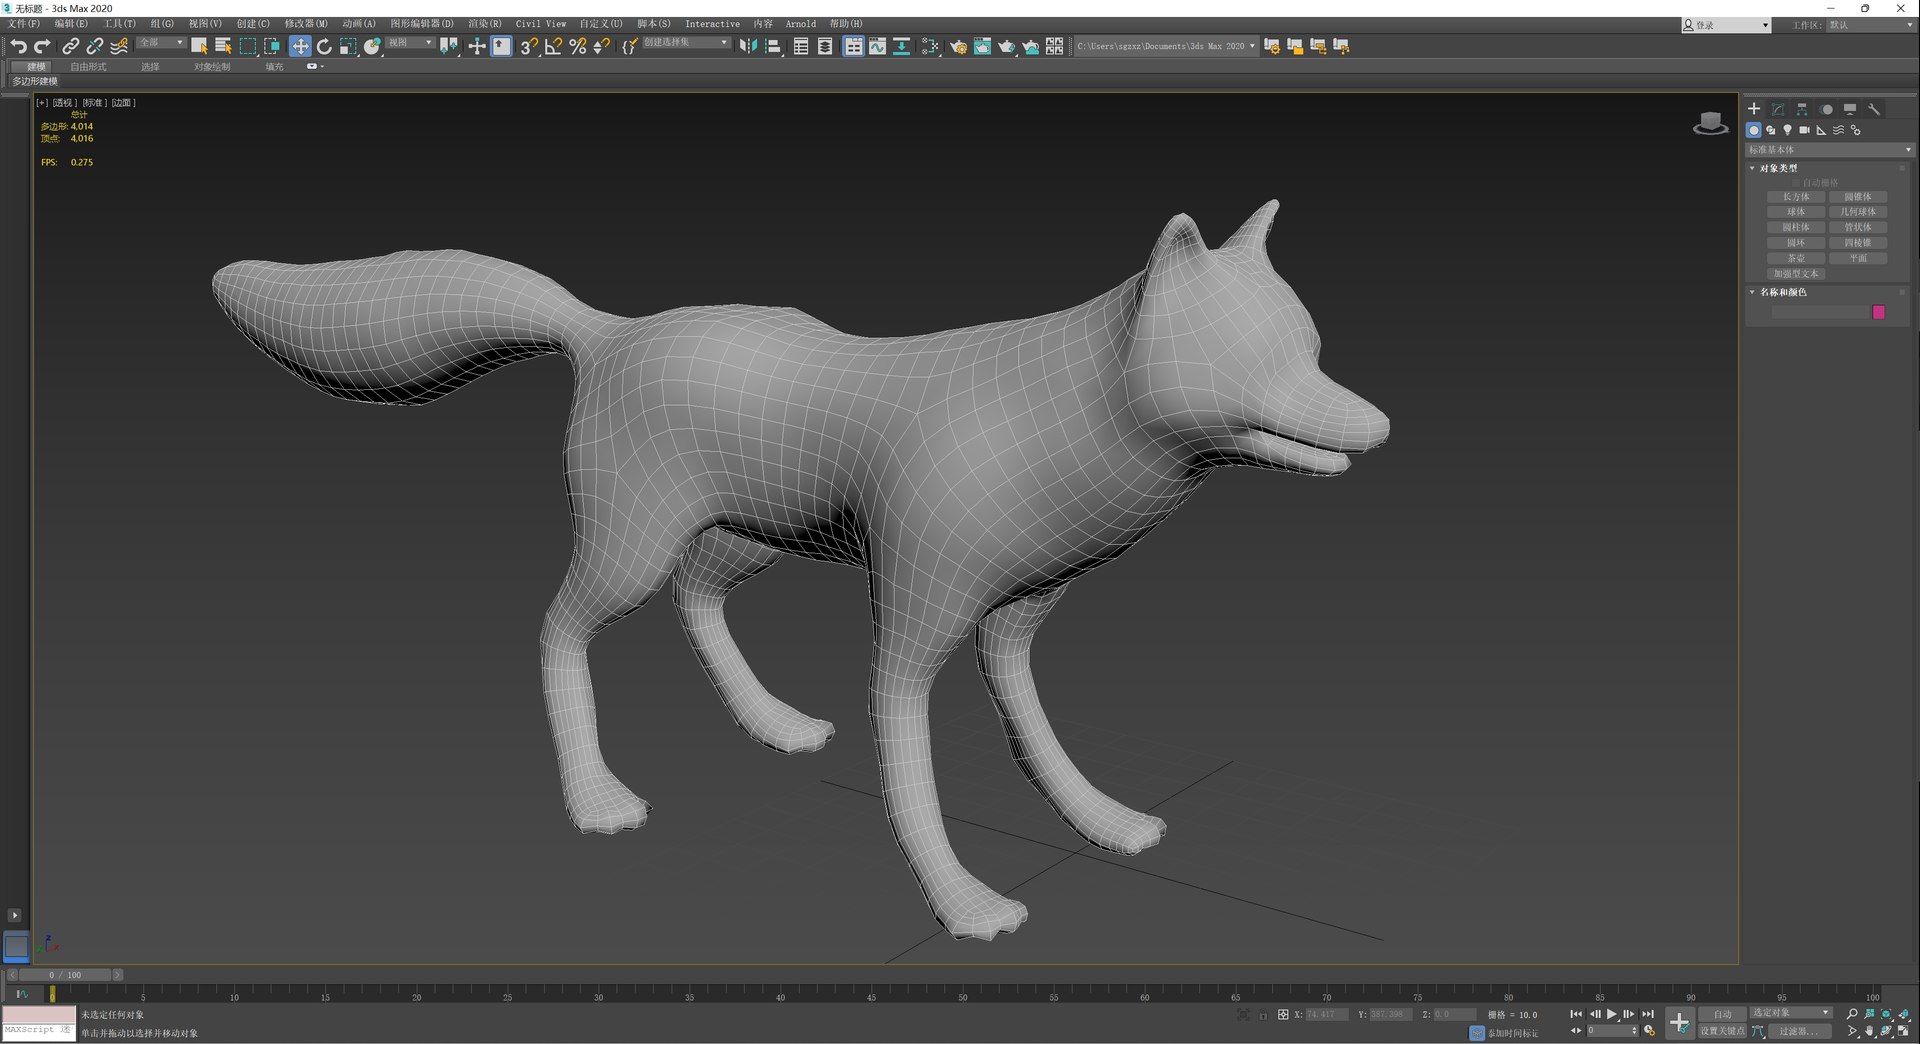
Task: Select the Select and Rotate tool
Action: (x=324, y=46)
